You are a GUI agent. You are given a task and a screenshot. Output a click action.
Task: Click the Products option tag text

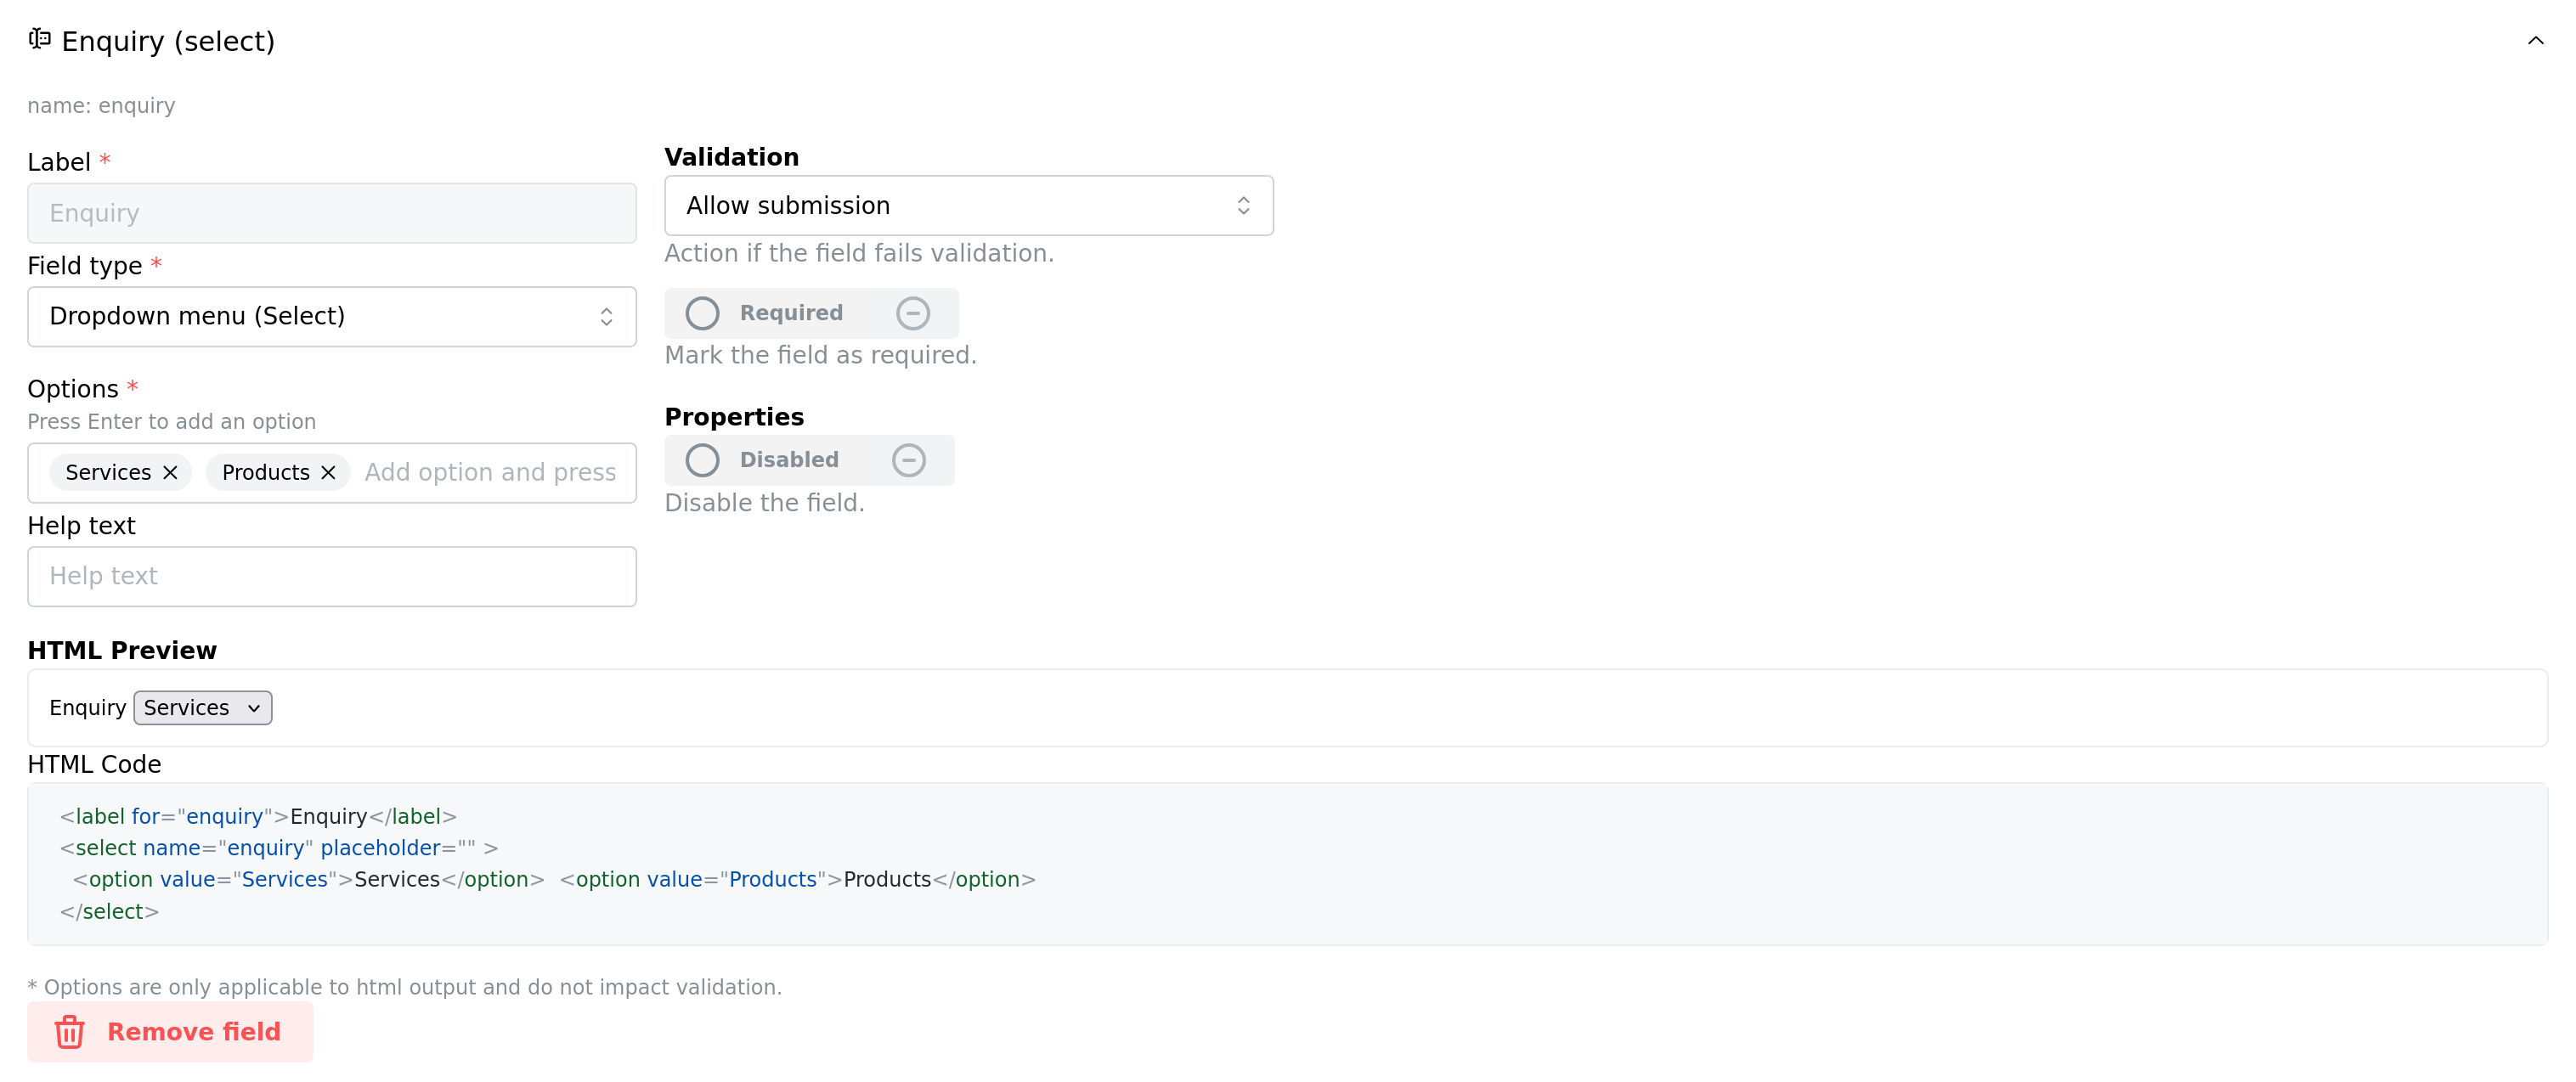click(266, 473)
